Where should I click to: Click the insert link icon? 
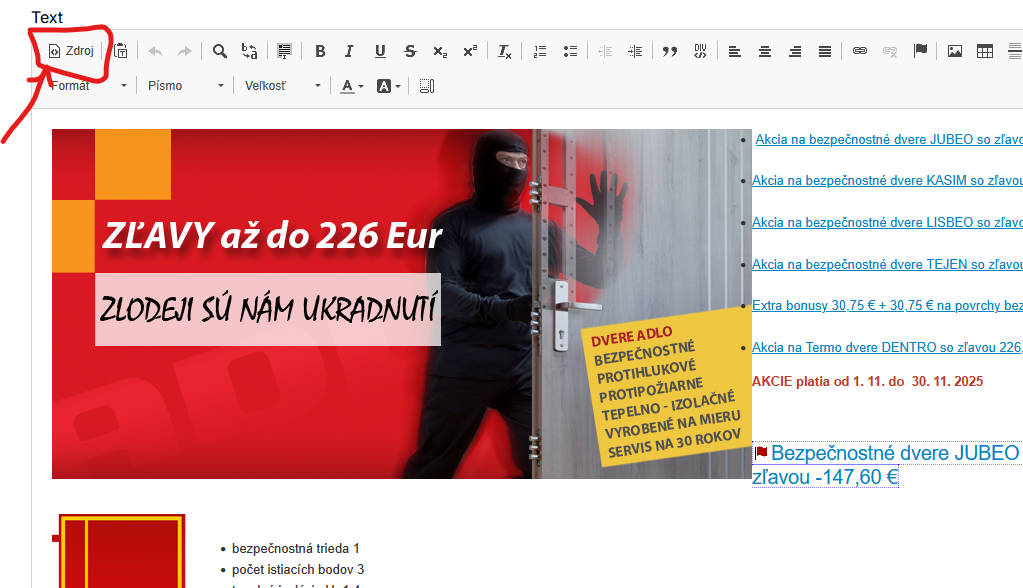pos(859,51)
